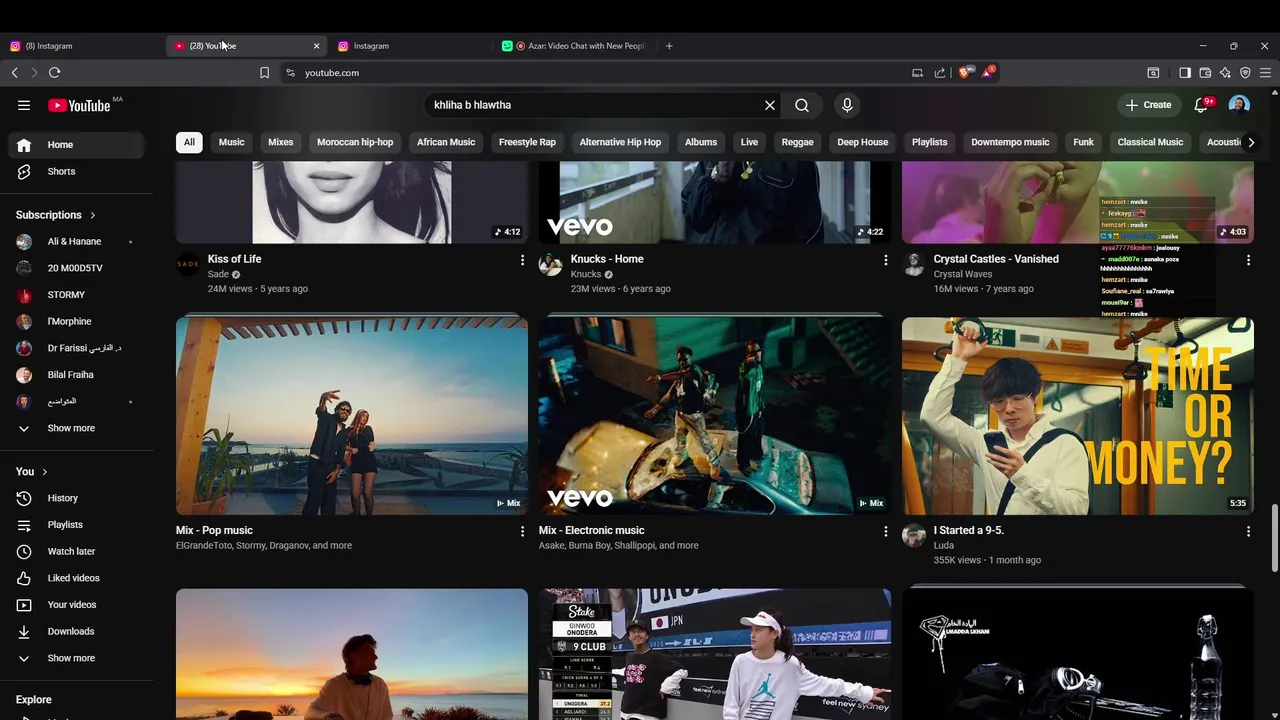Open Brave Wallet icon
This screenshot has height=720, width=1280.
click(1205, 73)
